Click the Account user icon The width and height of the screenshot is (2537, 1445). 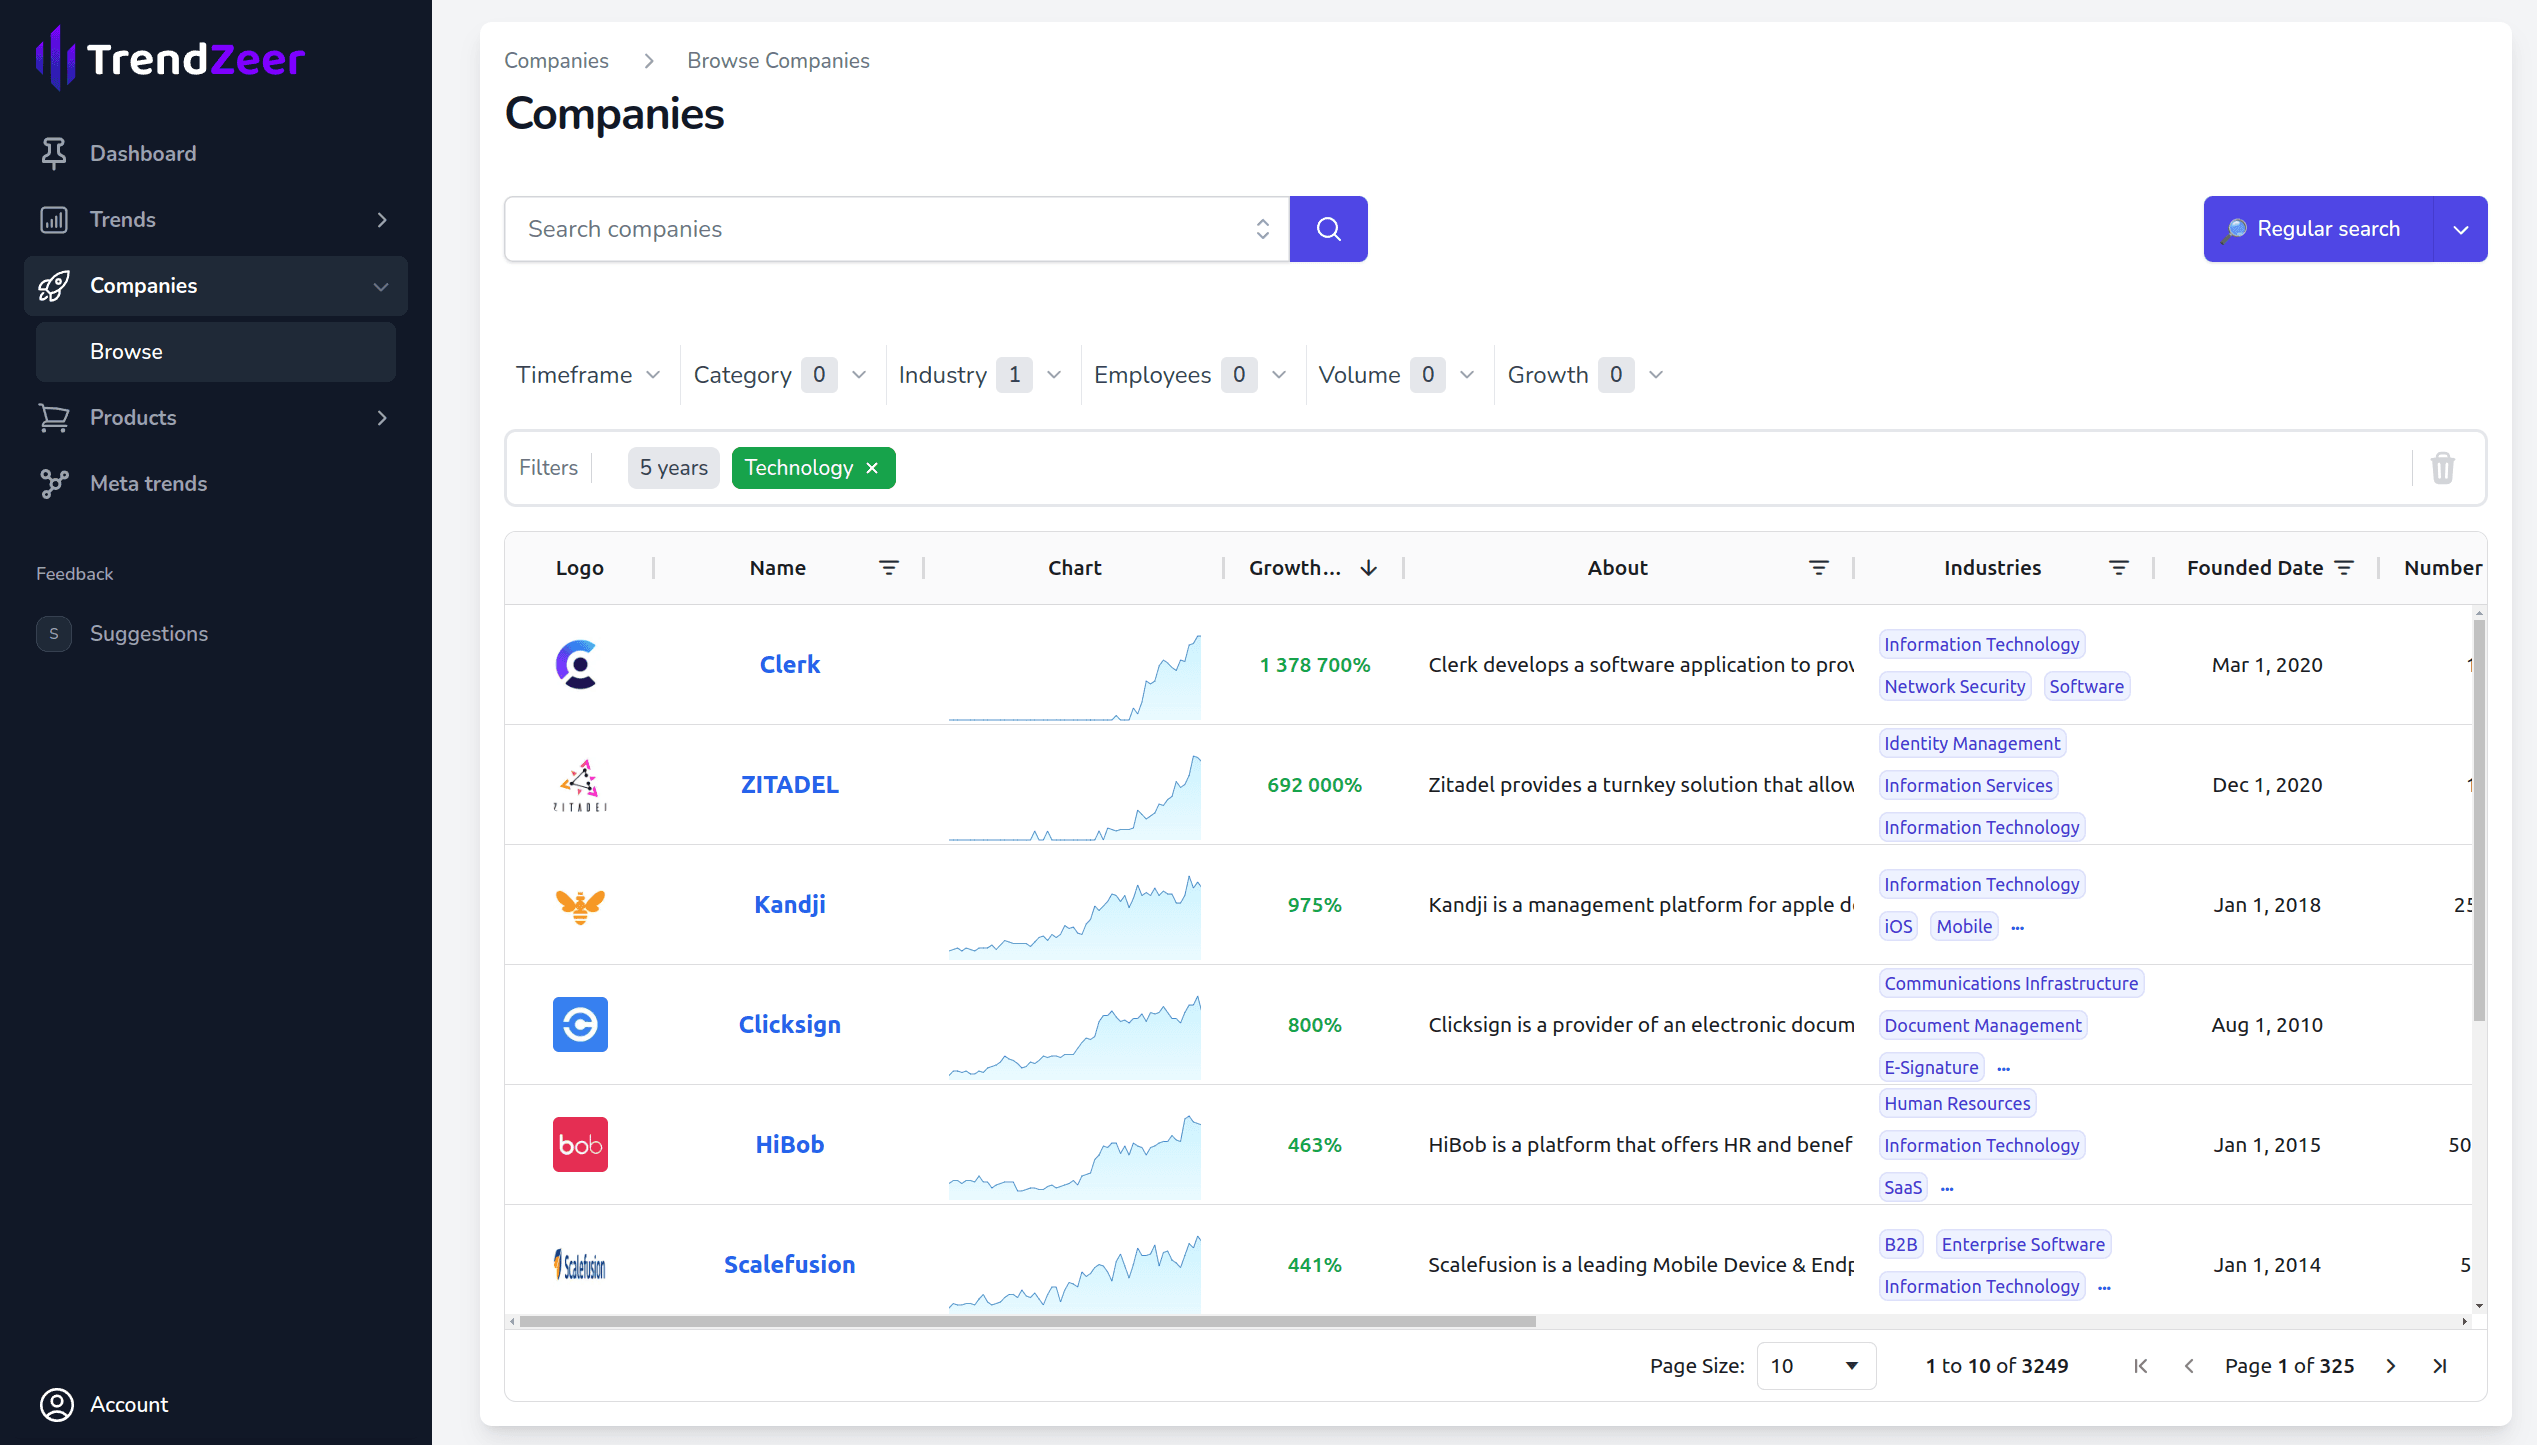click(x=56, y=1403)
